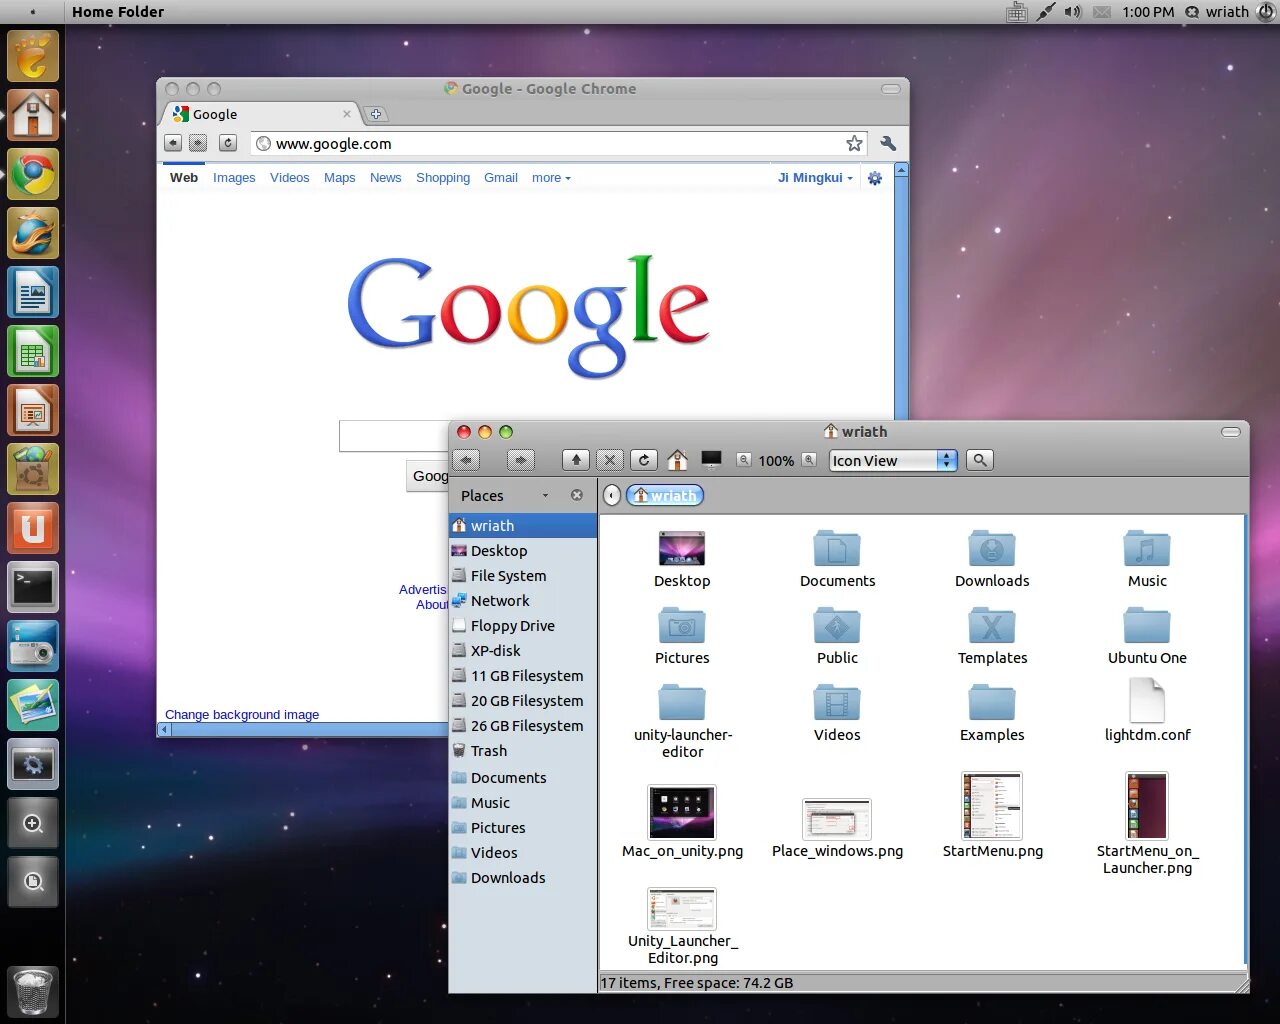Open the Places sidebar dropdown selector
This screenshot has width=1280, height=1024.
545,495
